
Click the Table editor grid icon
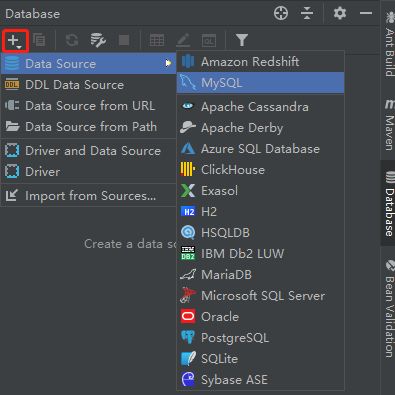[x=157, y=41]
